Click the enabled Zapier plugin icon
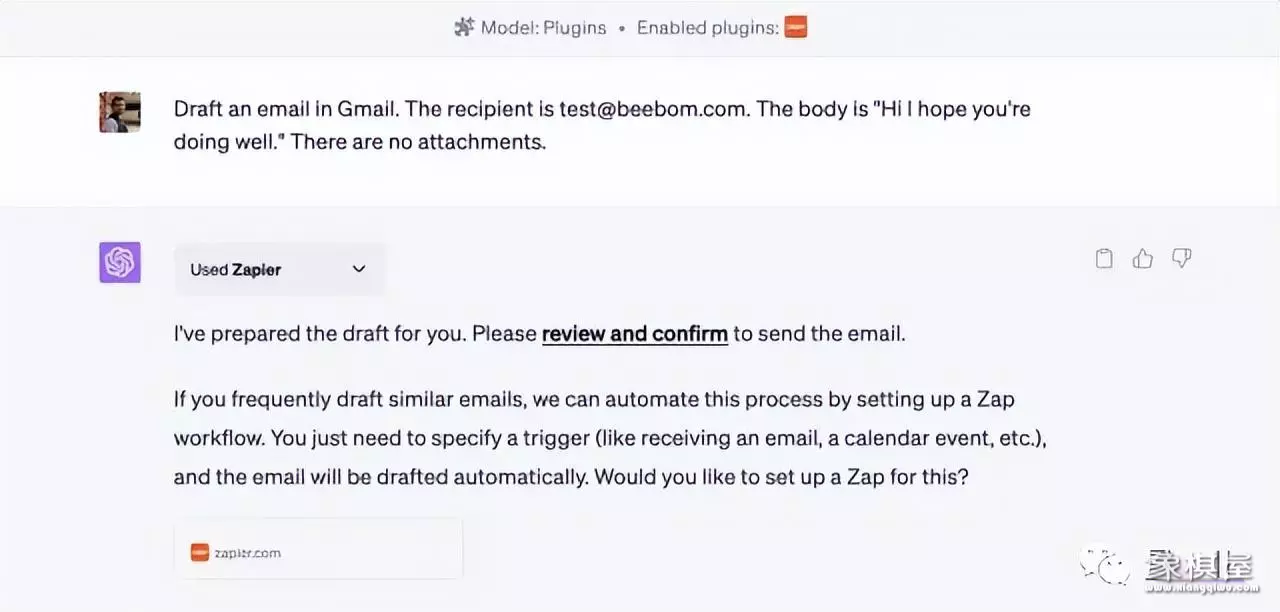This screenshot has height=612, width=1280. [795, 27]
